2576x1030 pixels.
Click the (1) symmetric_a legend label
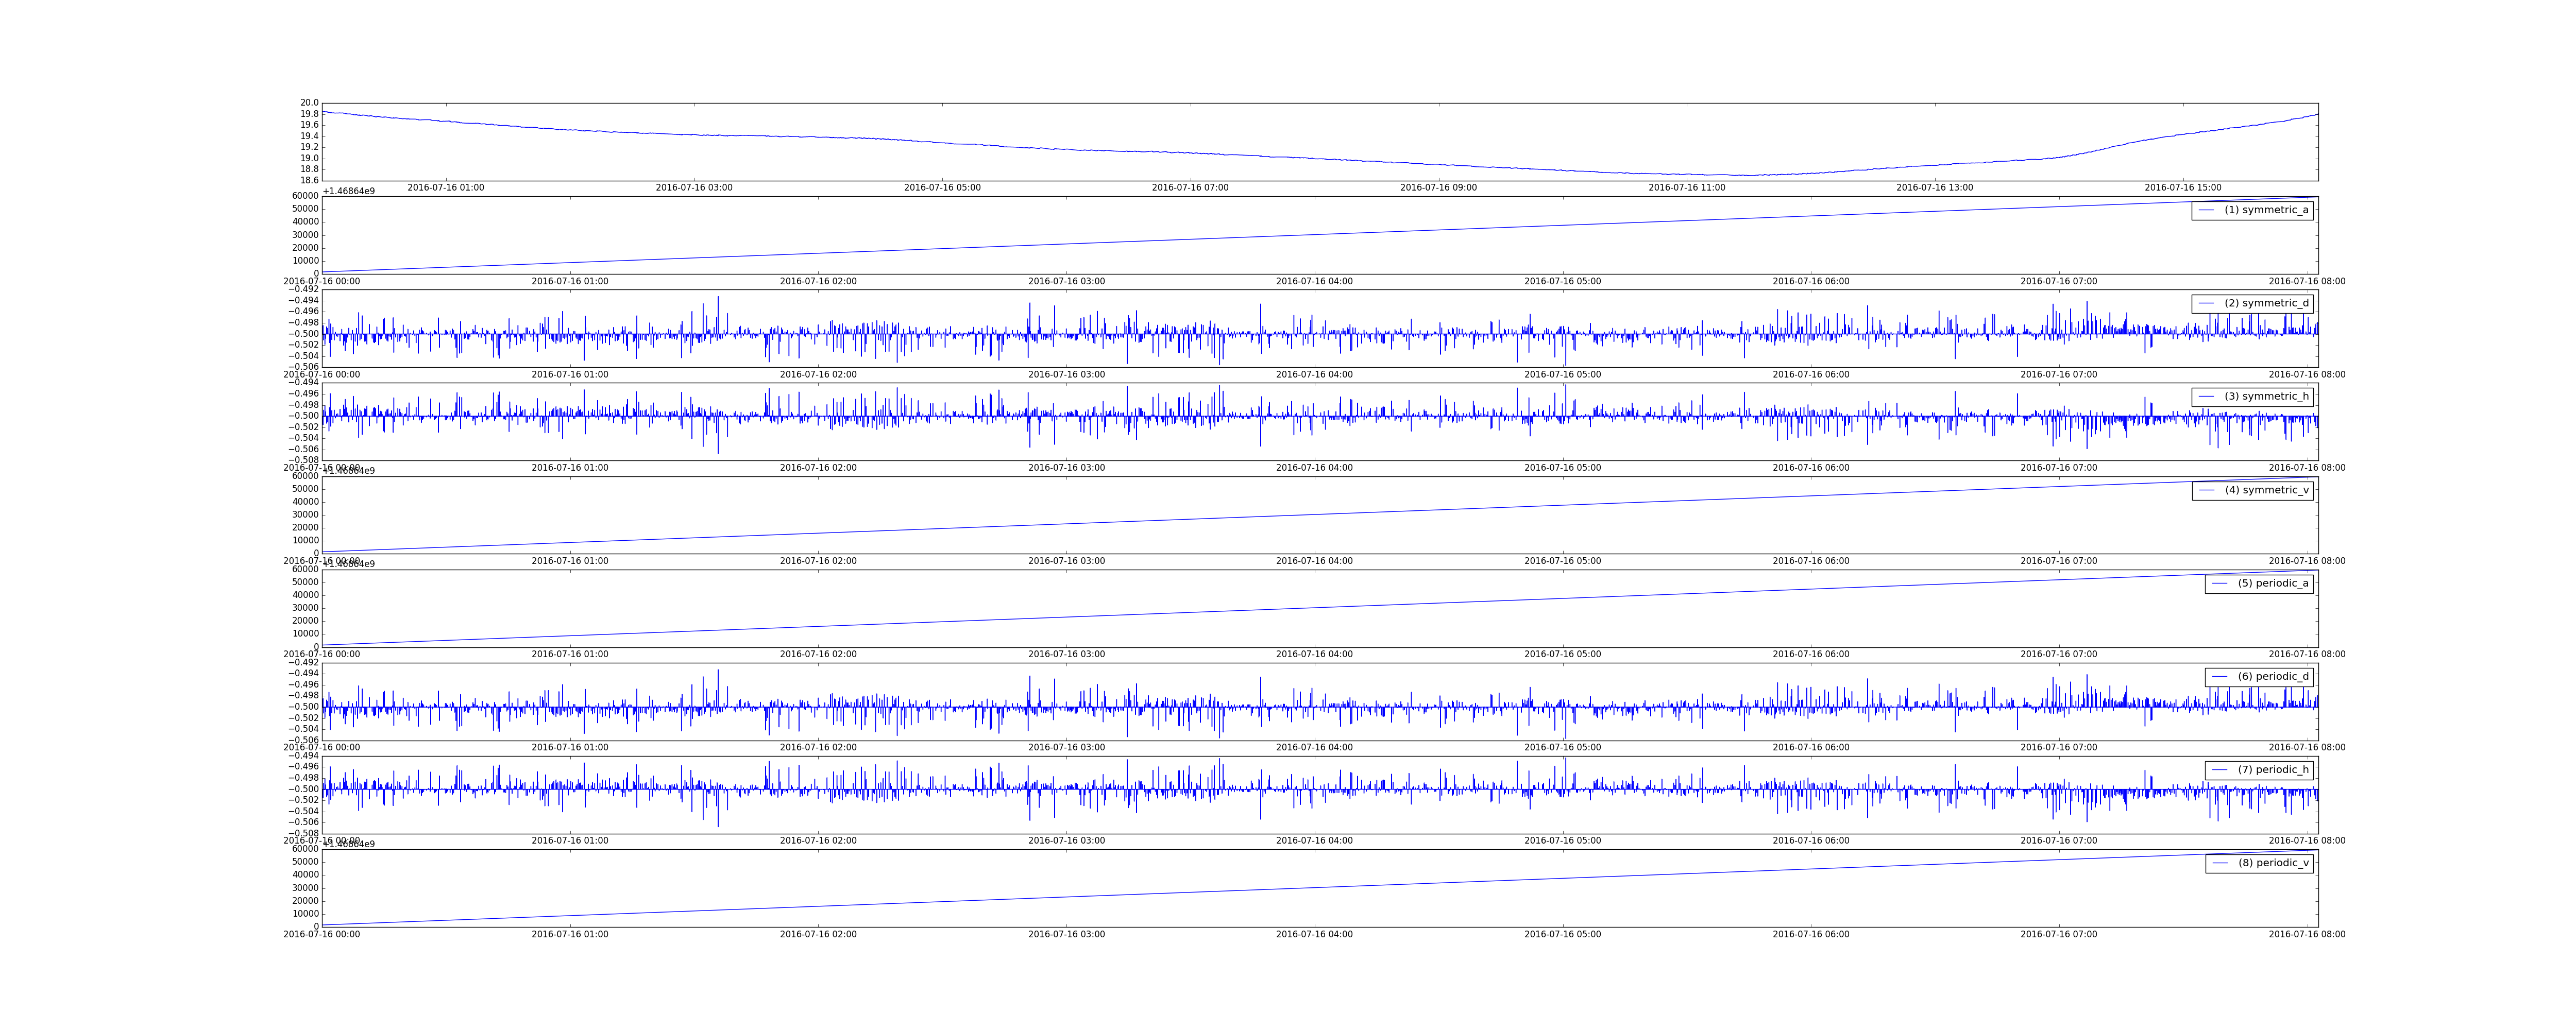pyautogui.click(x=2266, y=210)
